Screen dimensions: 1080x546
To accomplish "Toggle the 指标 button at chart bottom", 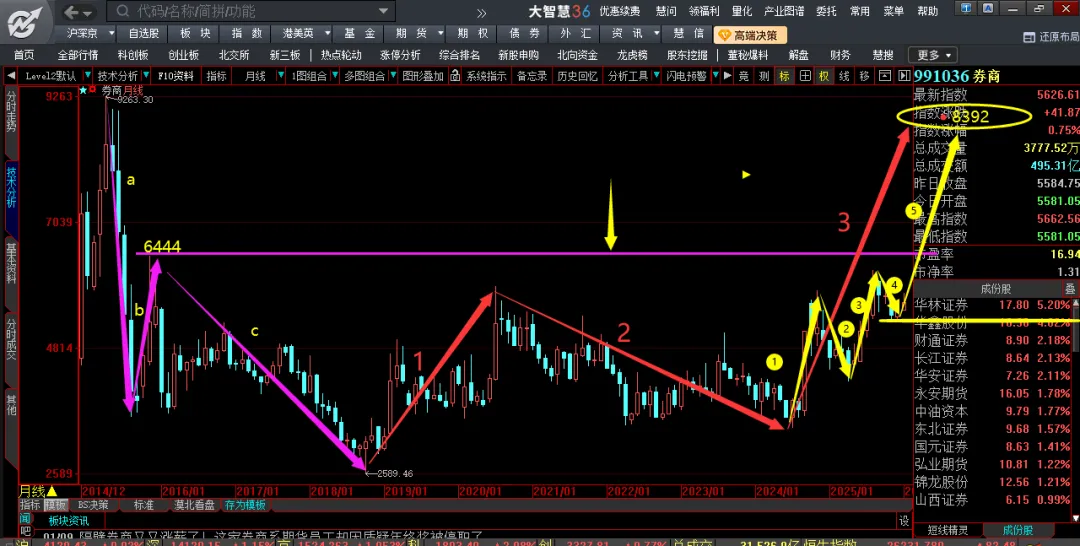I will click(30, 505).
